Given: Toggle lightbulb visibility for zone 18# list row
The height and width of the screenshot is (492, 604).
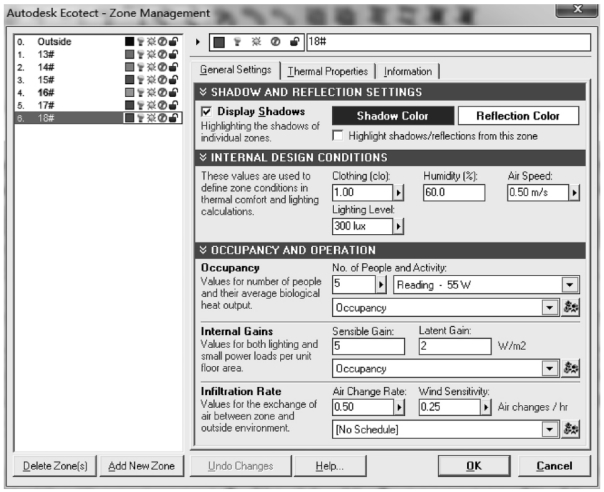Looking at the screenshot, I should pos(141,118).
